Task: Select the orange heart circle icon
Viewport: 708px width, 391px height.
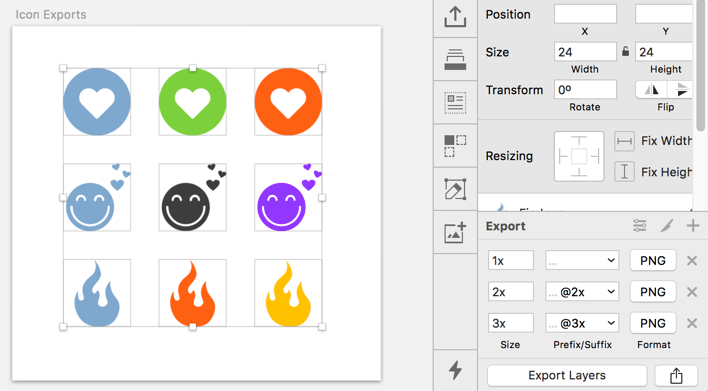Action: click(x=288, y=102)
